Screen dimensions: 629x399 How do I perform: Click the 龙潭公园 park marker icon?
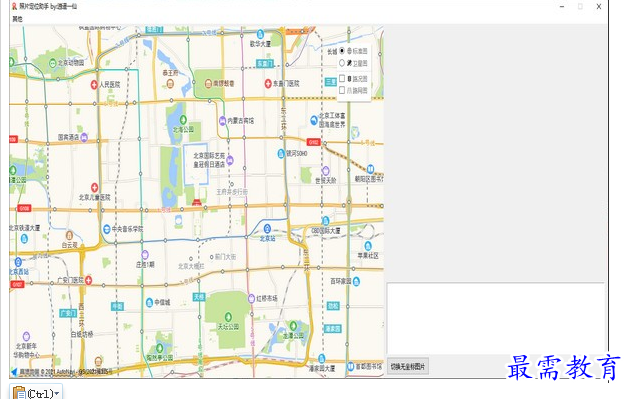click(x=293, y=326)
